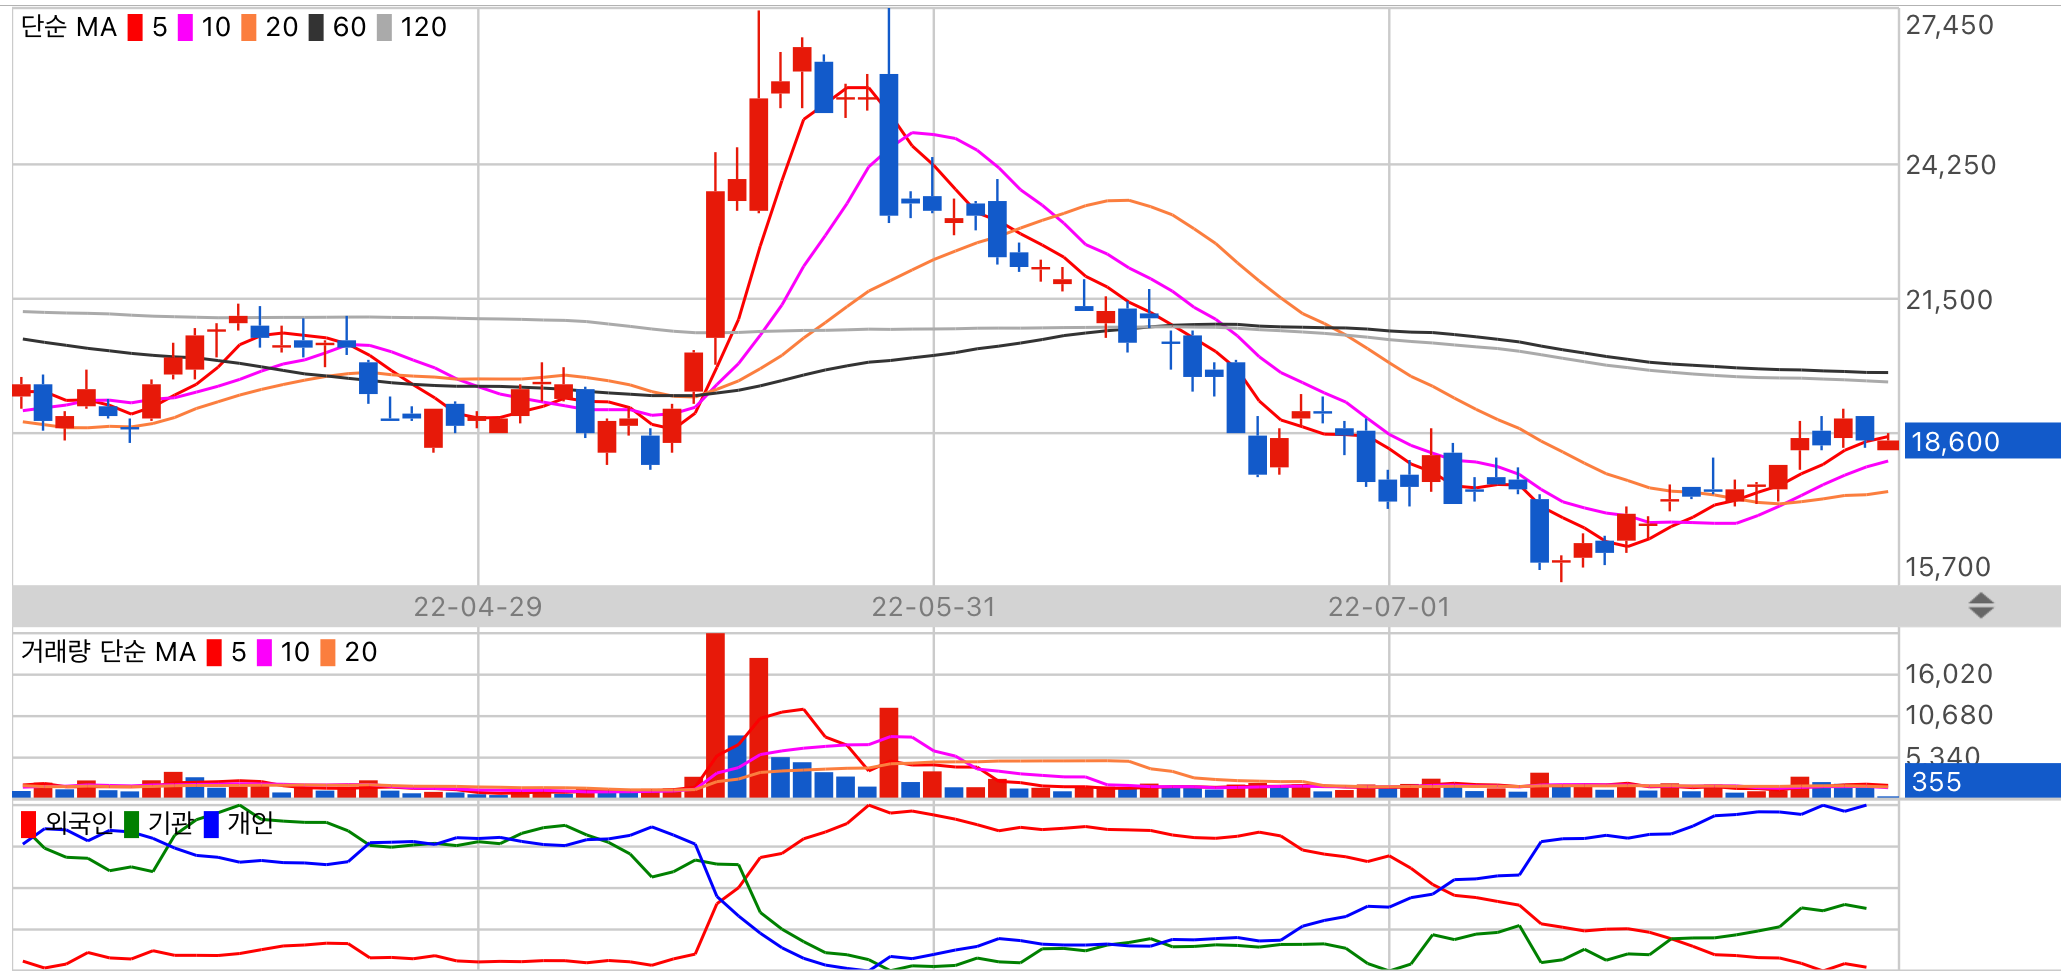Click the current volume tag 355
Image resolution: width=2061 pixels, height=979 pixels.
pyautogui.click(x=1982, y=781)
